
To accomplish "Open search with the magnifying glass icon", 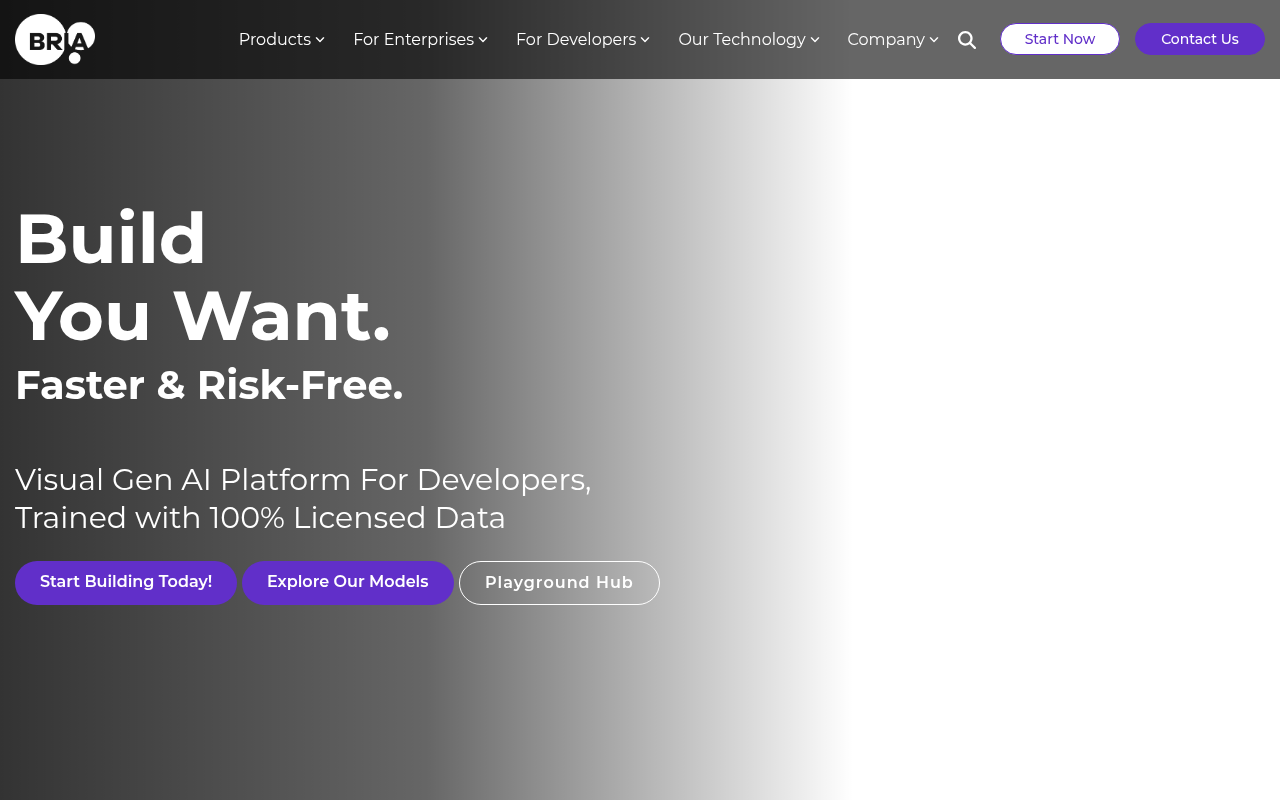I will pos(967,40).
